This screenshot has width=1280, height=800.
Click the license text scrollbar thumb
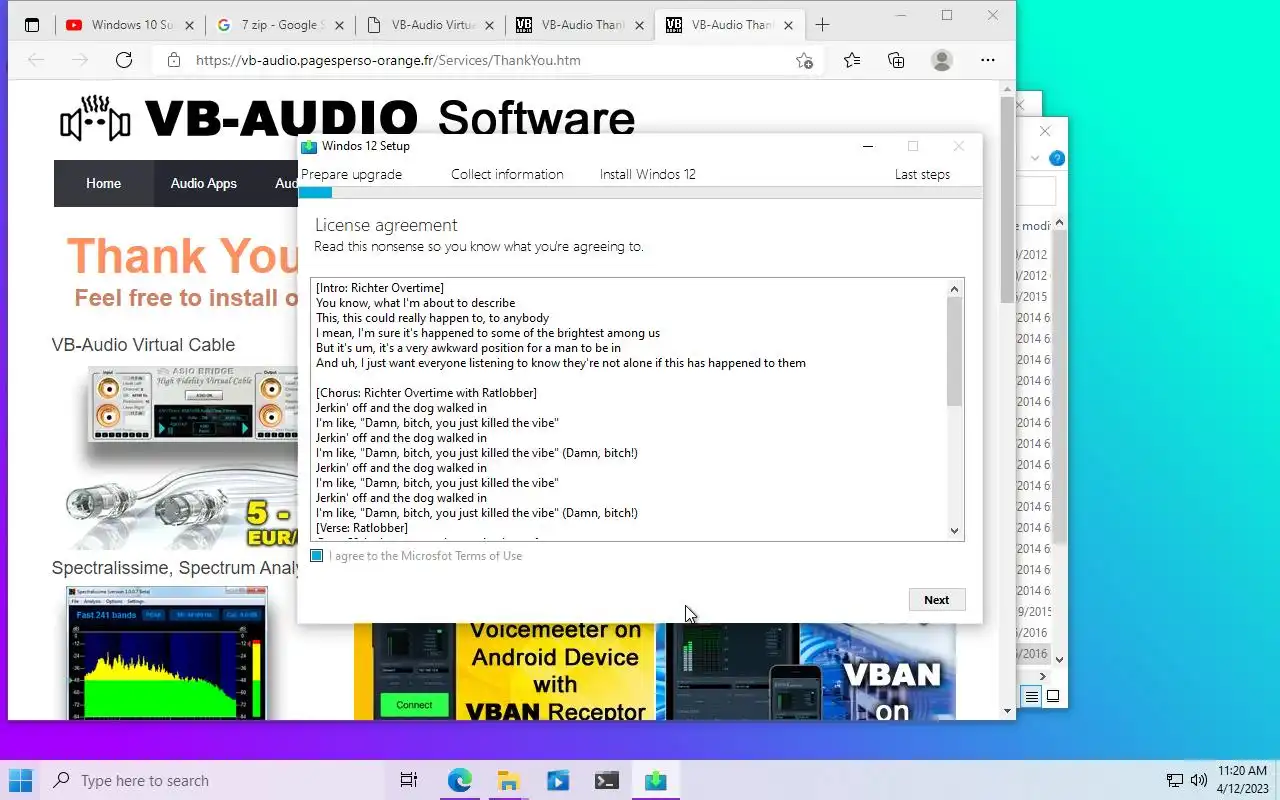(x=954, y=352)
